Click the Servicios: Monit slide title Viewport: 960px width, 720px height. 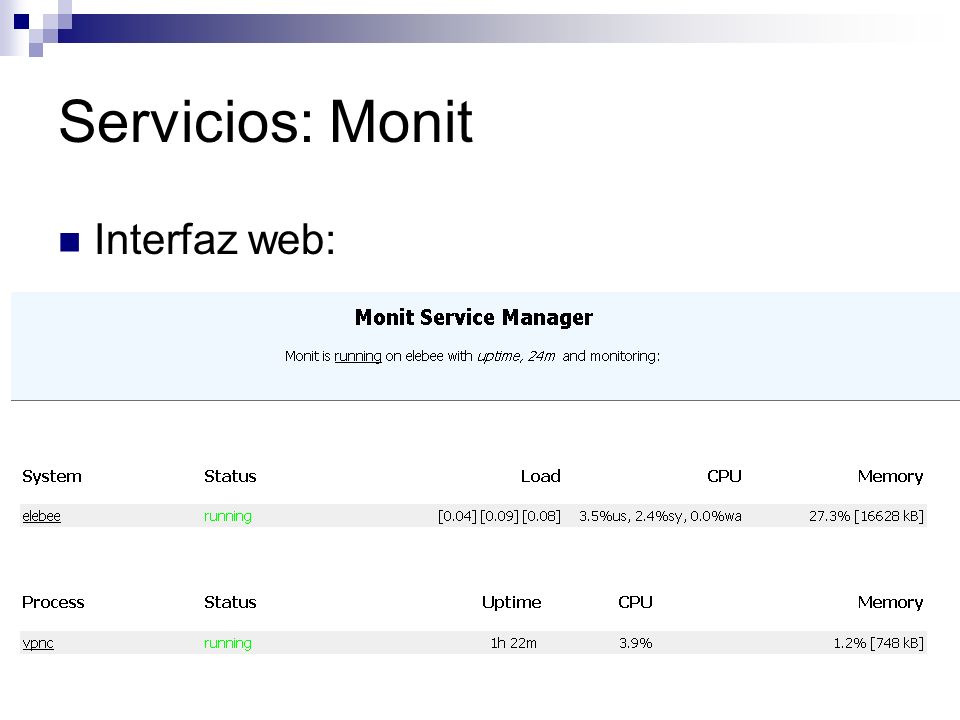coord(266,122)
